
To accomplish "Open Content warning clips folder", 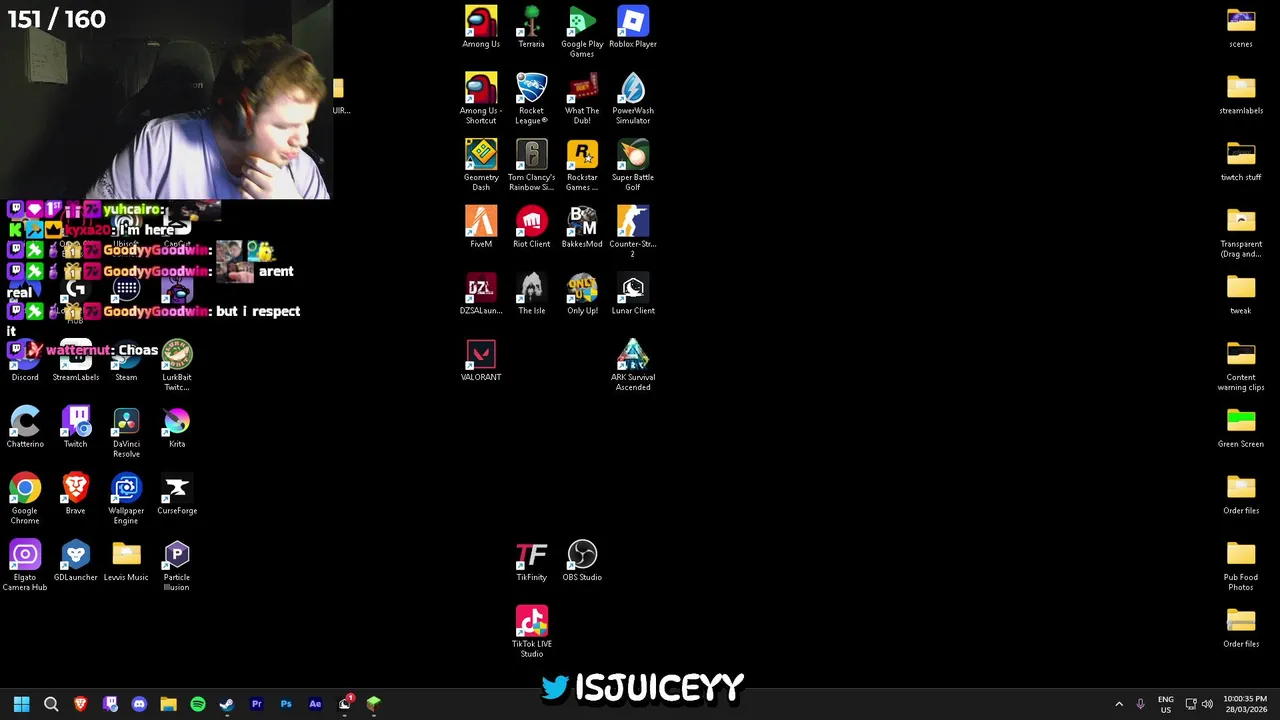I will pyautogui.click(x=1241, y=366).
